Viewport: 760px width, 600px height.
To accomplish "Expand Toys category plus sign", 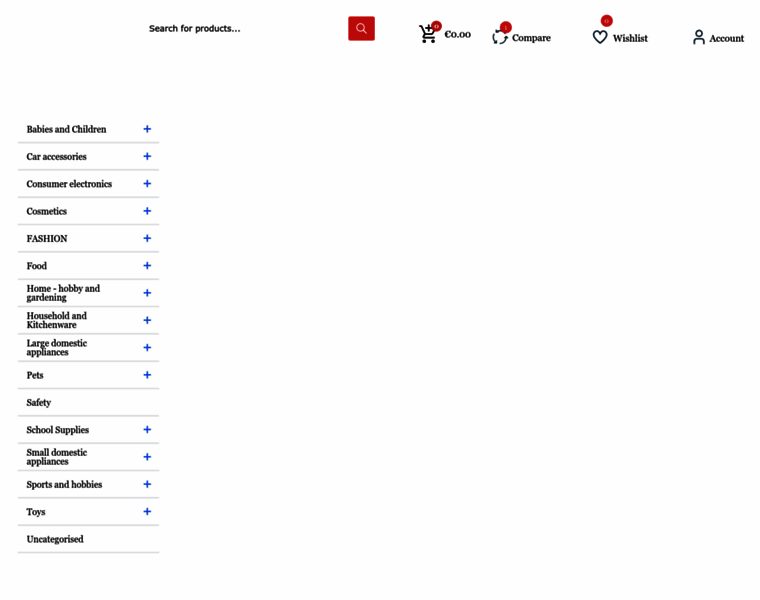I will click(x=147, y=511).
